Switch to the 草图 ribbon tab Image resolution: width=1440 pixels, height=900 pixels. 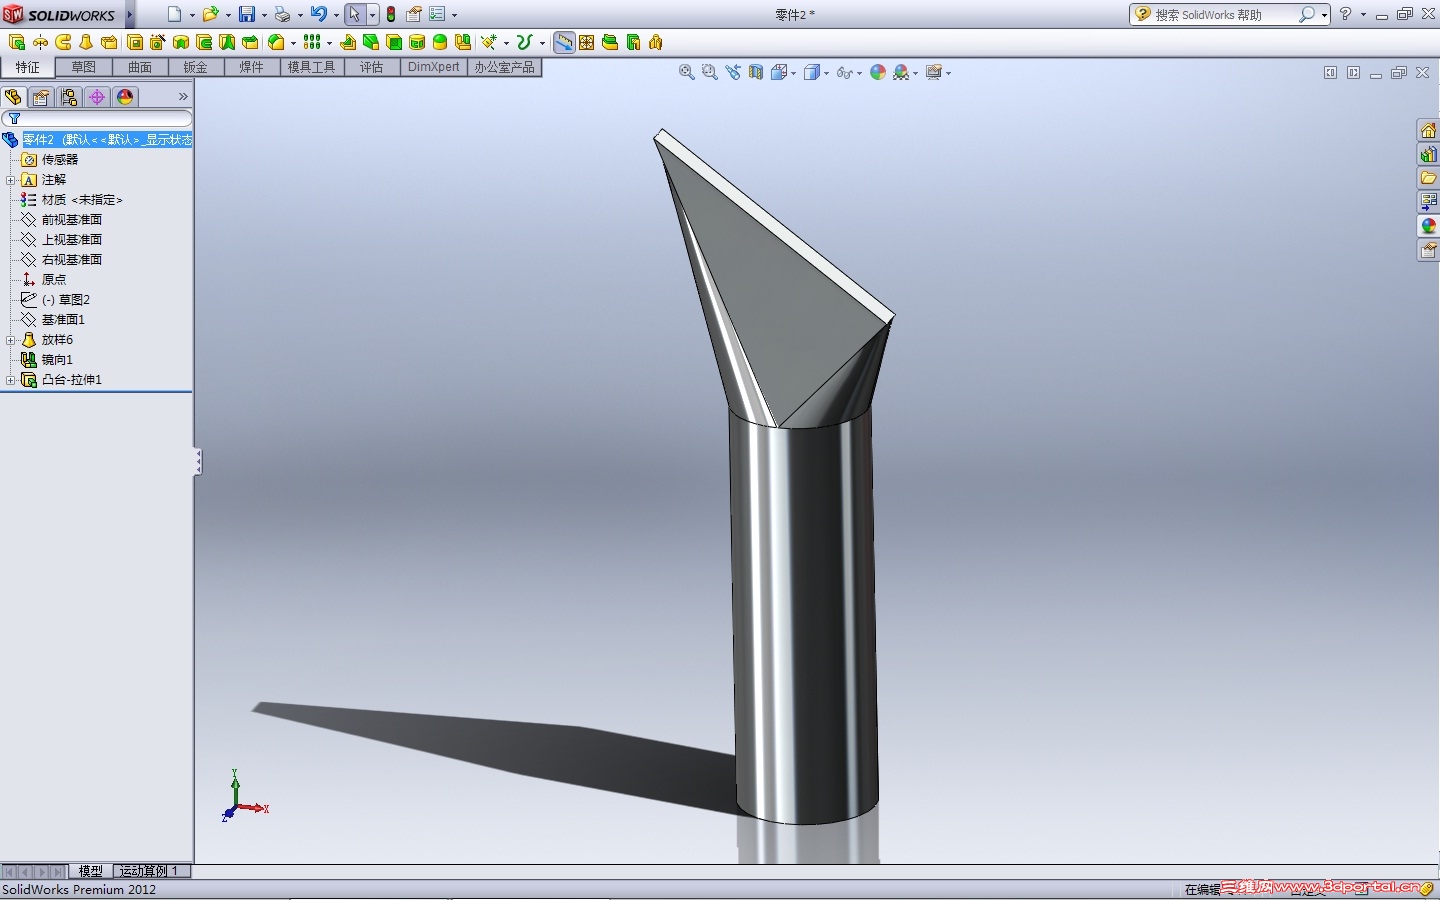pos(83,67)
